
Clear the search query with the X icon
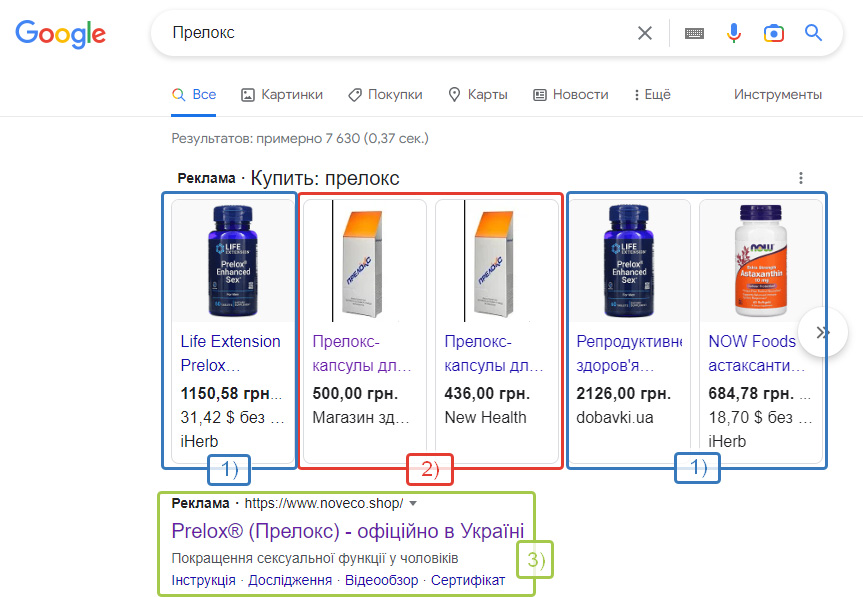click(644, 32)
